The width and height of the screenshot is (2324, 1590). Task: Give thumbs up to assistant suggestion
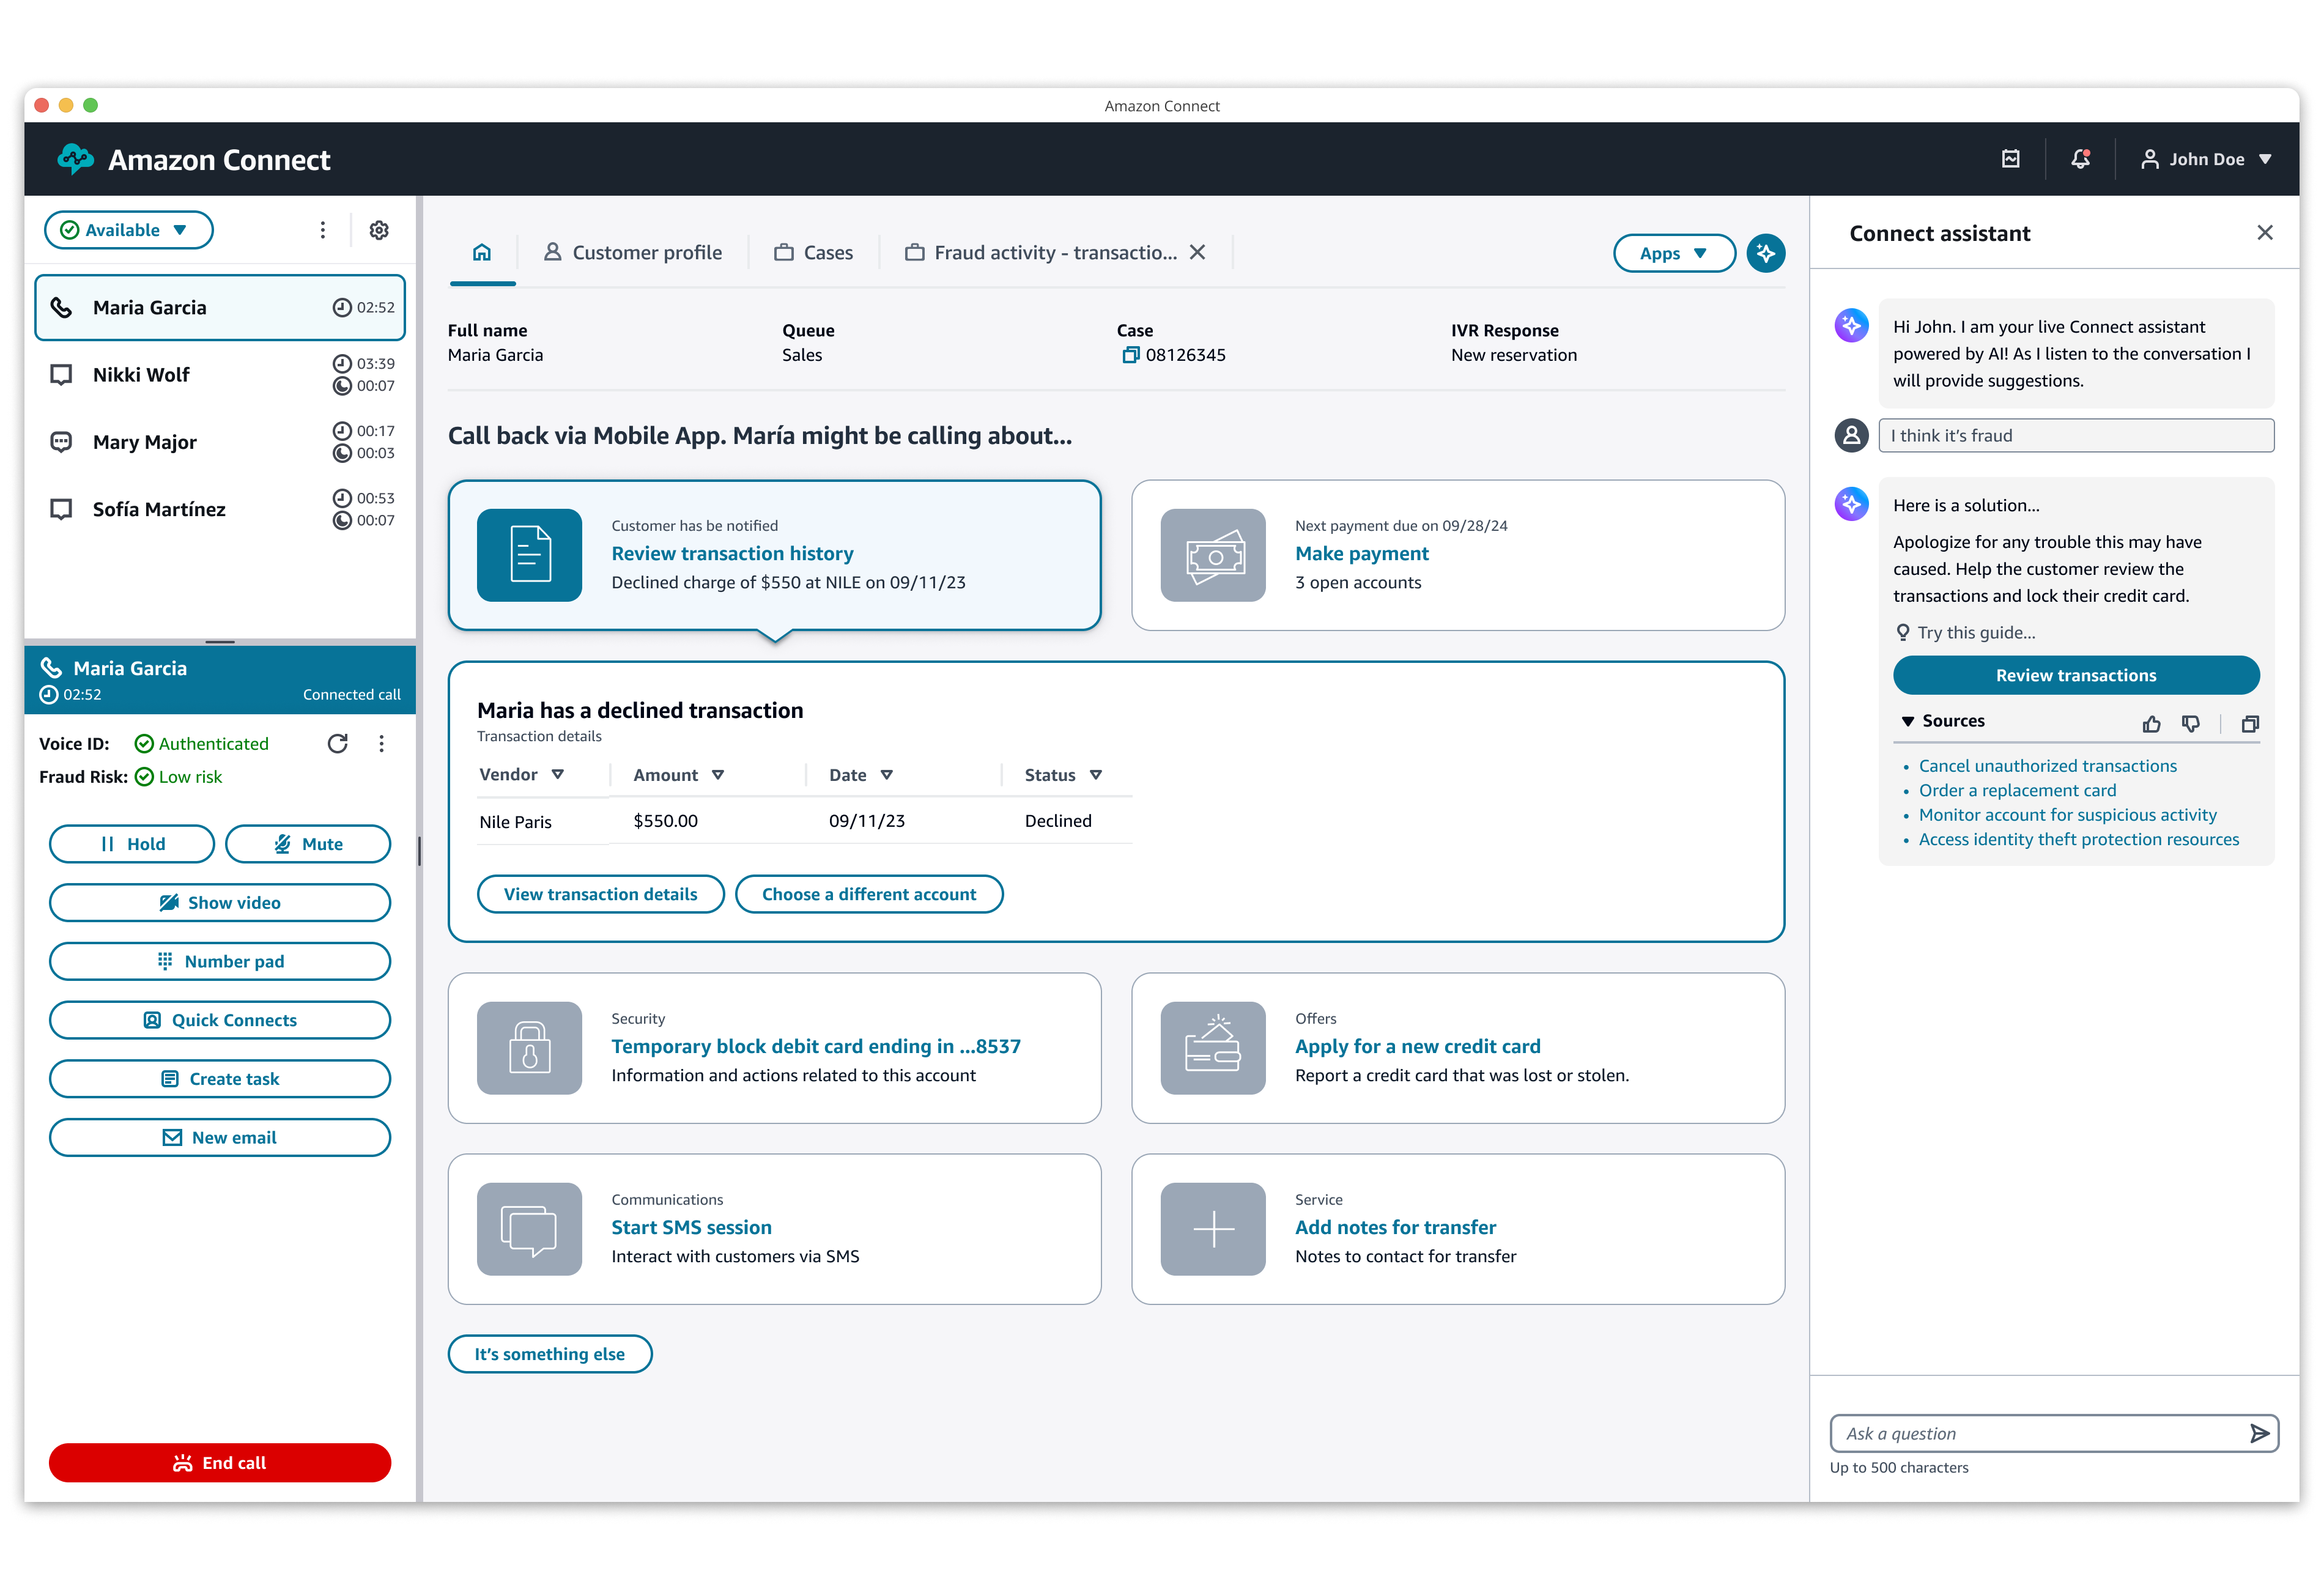(2151, 724)
